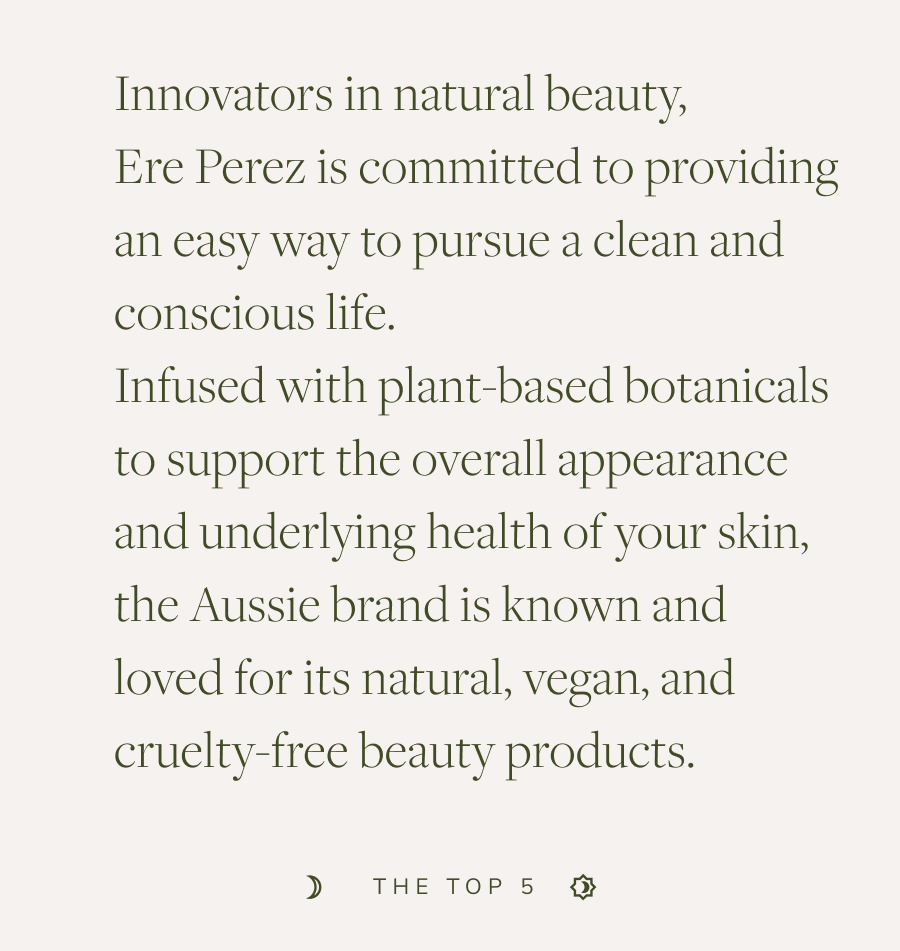Click the crescent moon icon
Screen dimensions: 900x951
[x=314, y=887]
